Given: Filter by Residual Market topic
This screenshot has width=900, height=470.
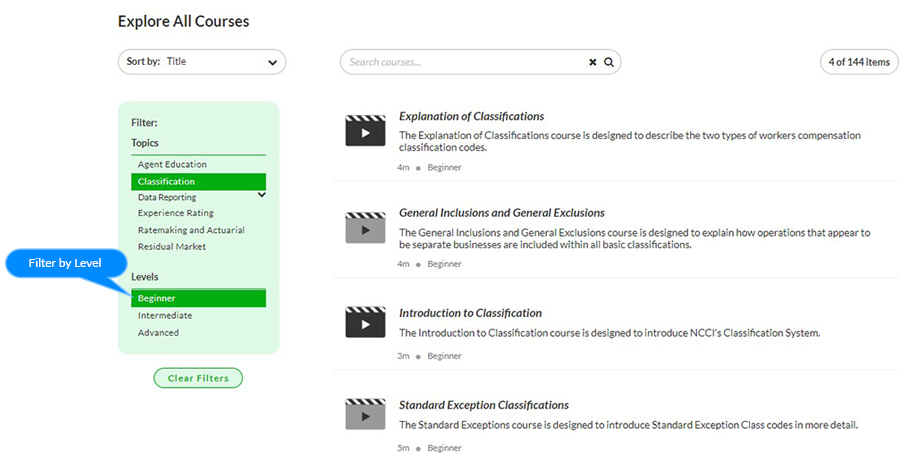Looking at the screenshot, I should 171,245.
